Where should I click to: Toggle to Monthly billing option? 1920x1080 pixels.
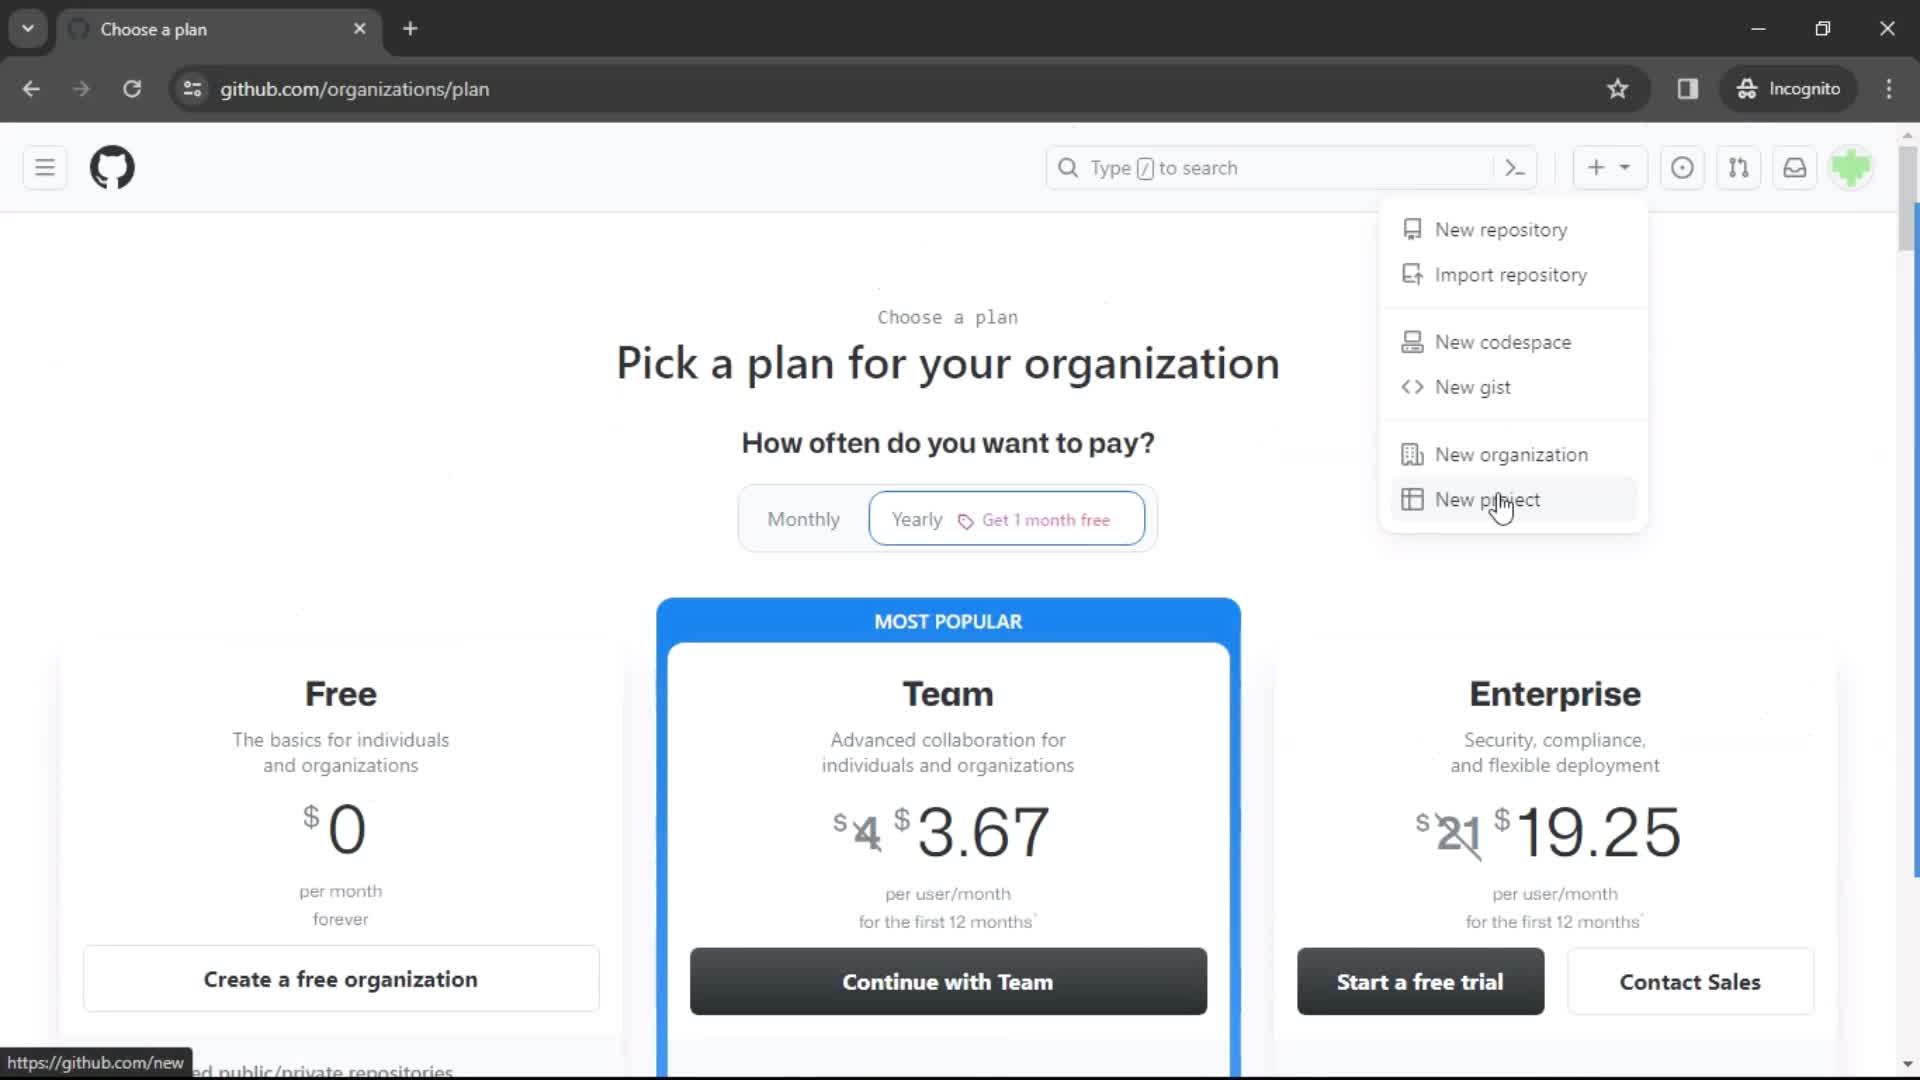pyautogui.click(x=803, y=518)
